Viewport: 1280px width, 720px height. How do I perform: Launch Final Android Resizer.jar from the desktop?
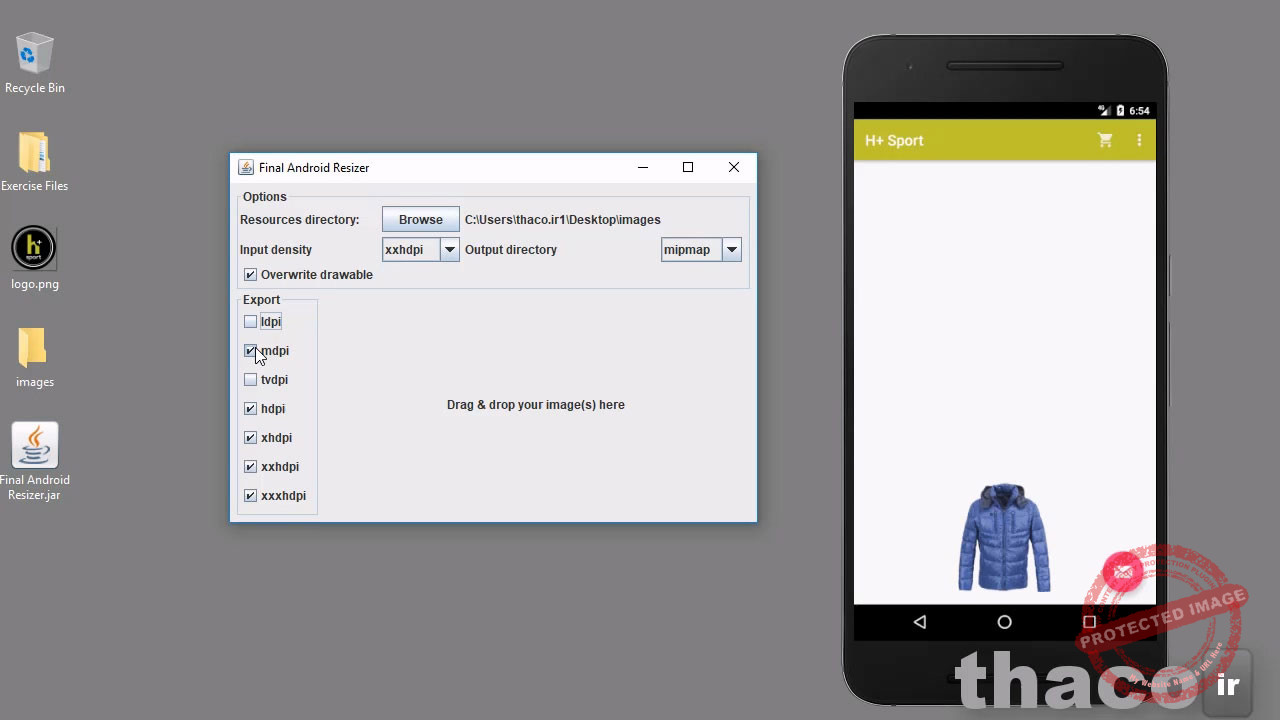click(34, 445)
